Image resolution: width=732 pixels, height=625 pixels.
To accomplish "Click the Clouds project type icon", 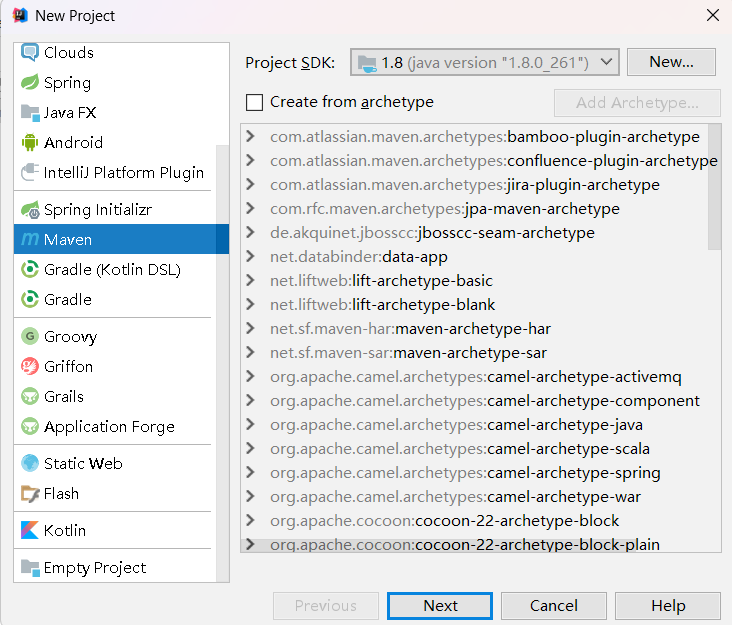I will click(x=30, y=52).
